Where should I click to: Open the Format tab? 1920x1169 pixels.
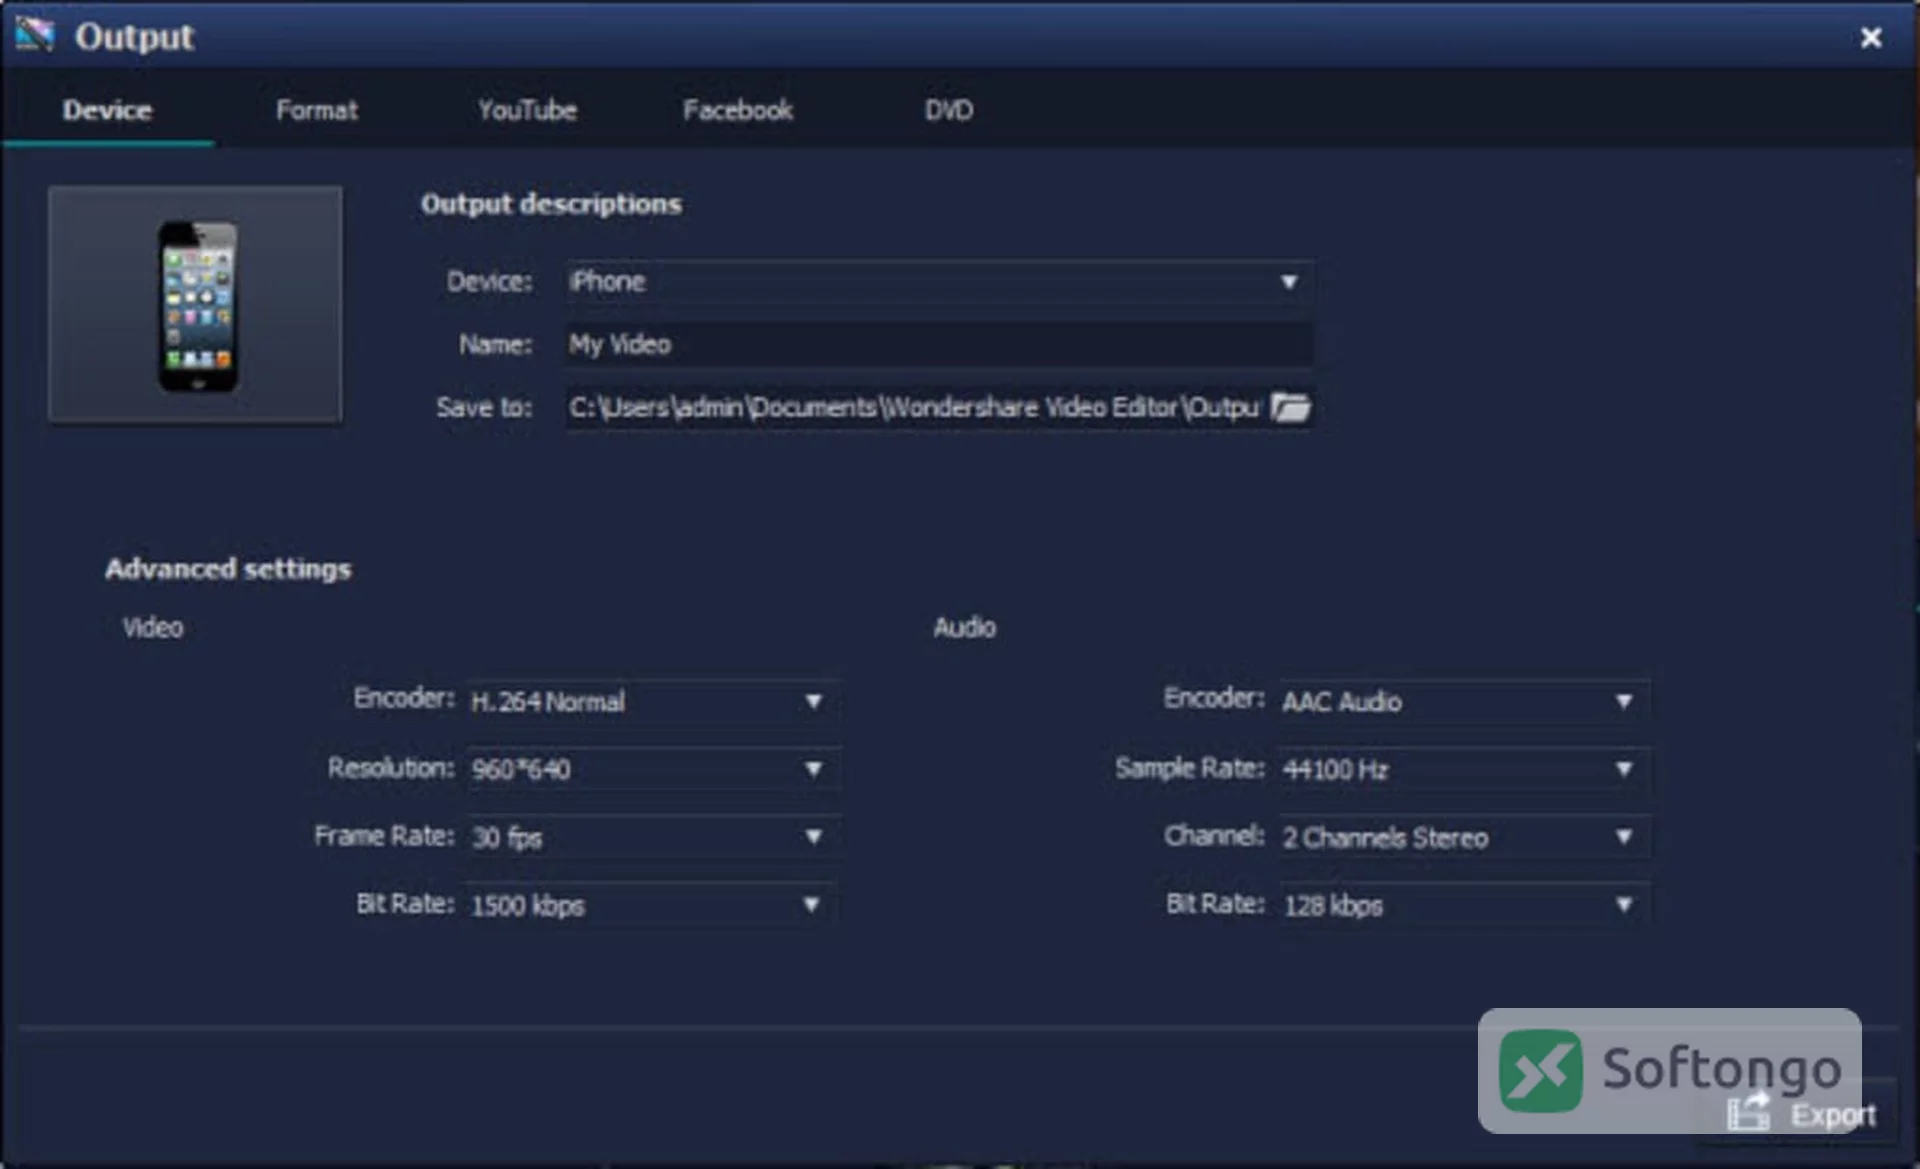point(316,110)
